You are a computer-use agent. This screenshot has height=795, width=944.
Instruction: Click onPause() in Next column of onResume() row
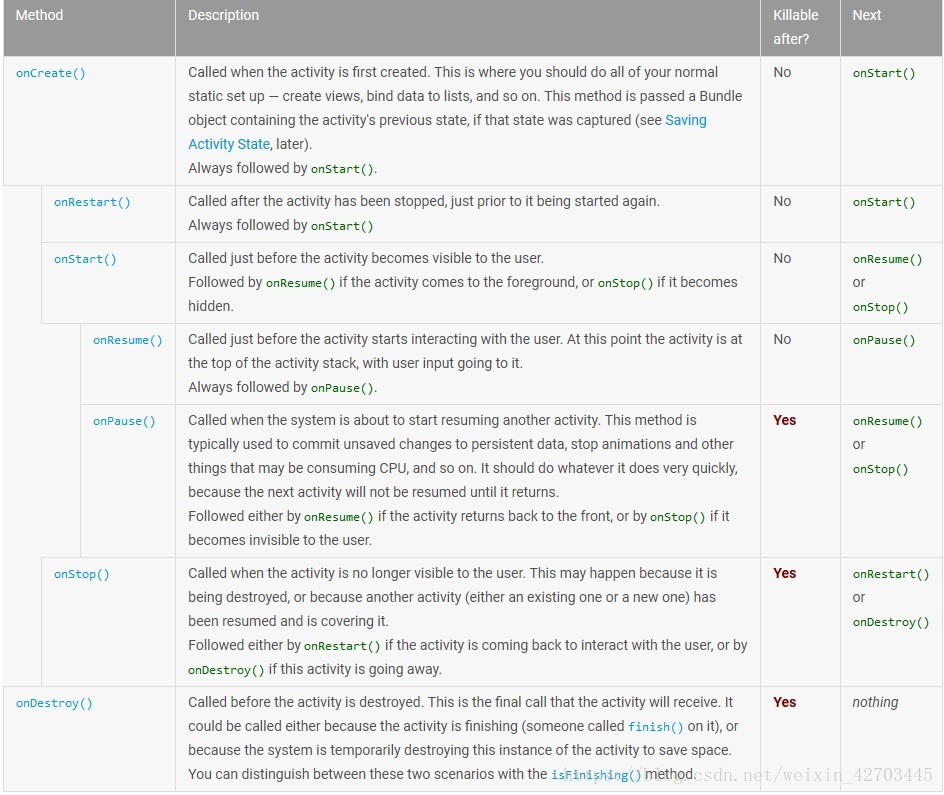point(884,340)
